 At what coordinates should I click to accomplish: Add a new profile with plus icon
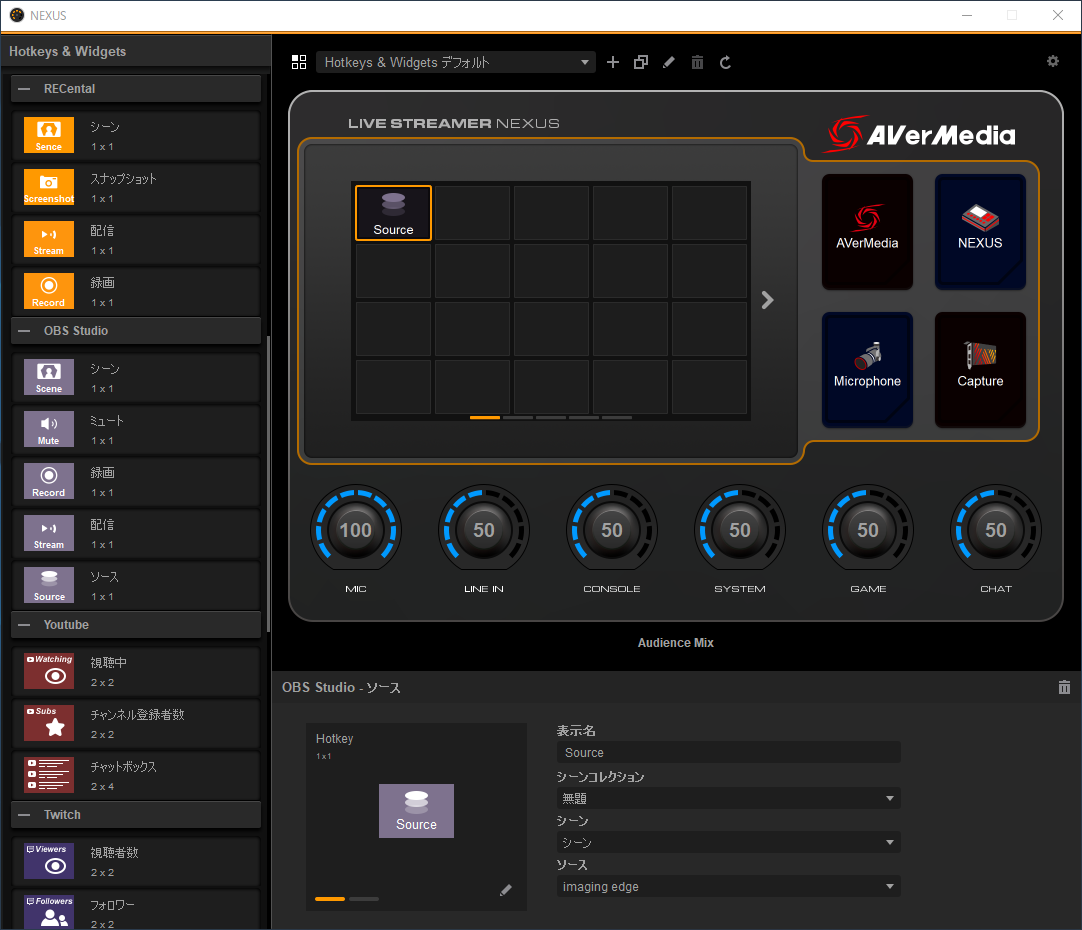click(x=613, y=62)
